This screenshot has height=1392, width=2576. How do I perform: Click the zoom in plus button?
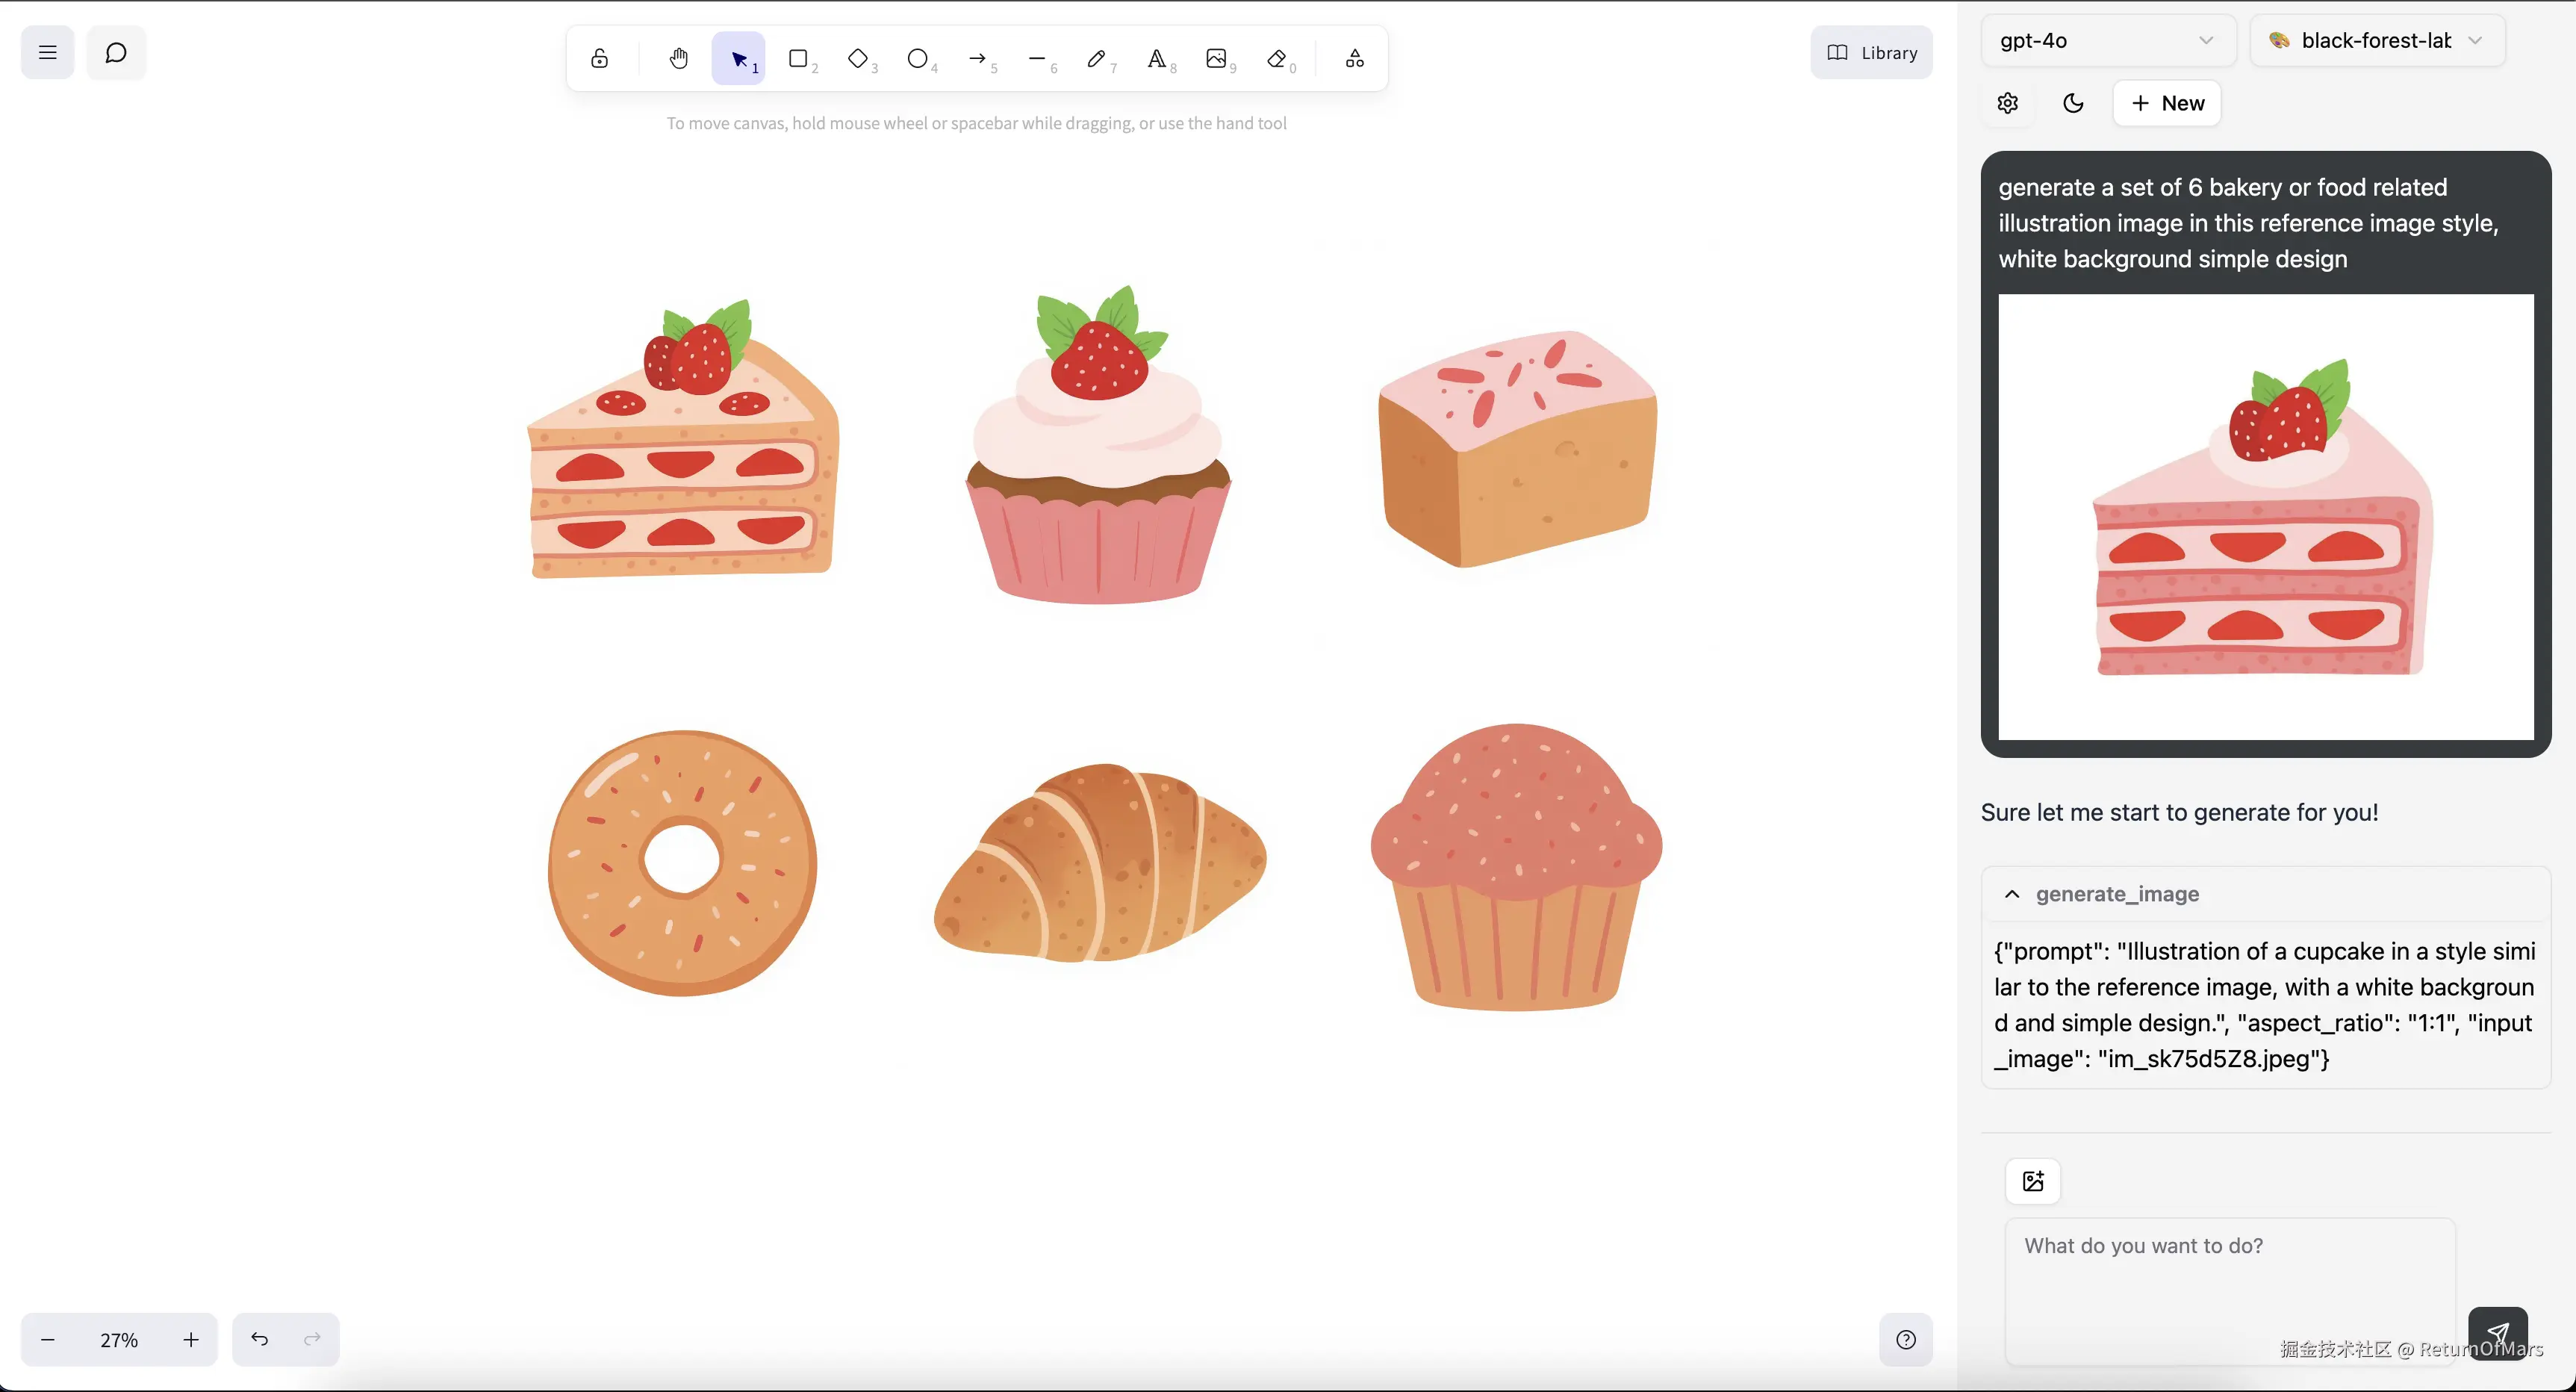click(191, 1339)
